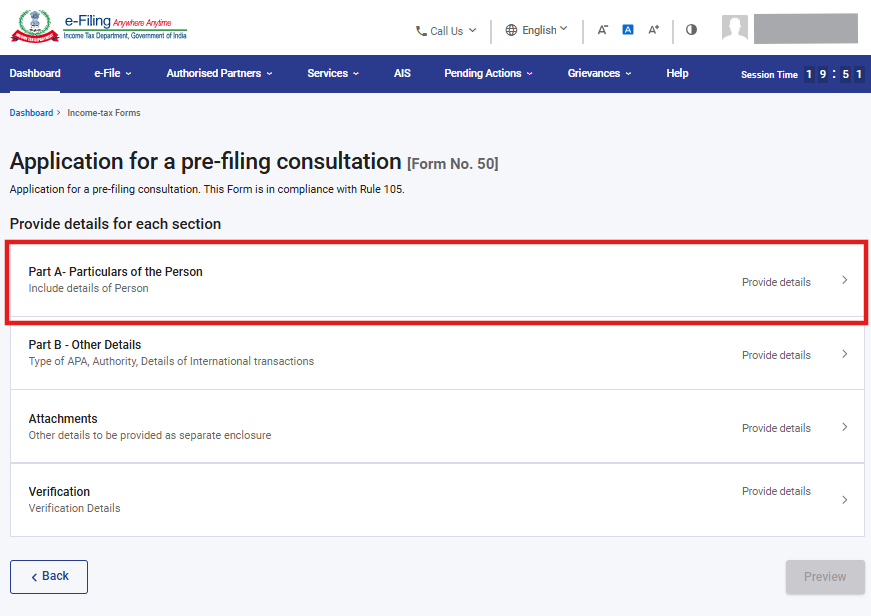Open the Part B Other Details chevron
The width and height of the screenshot is (871, 616).
(844, 354)
